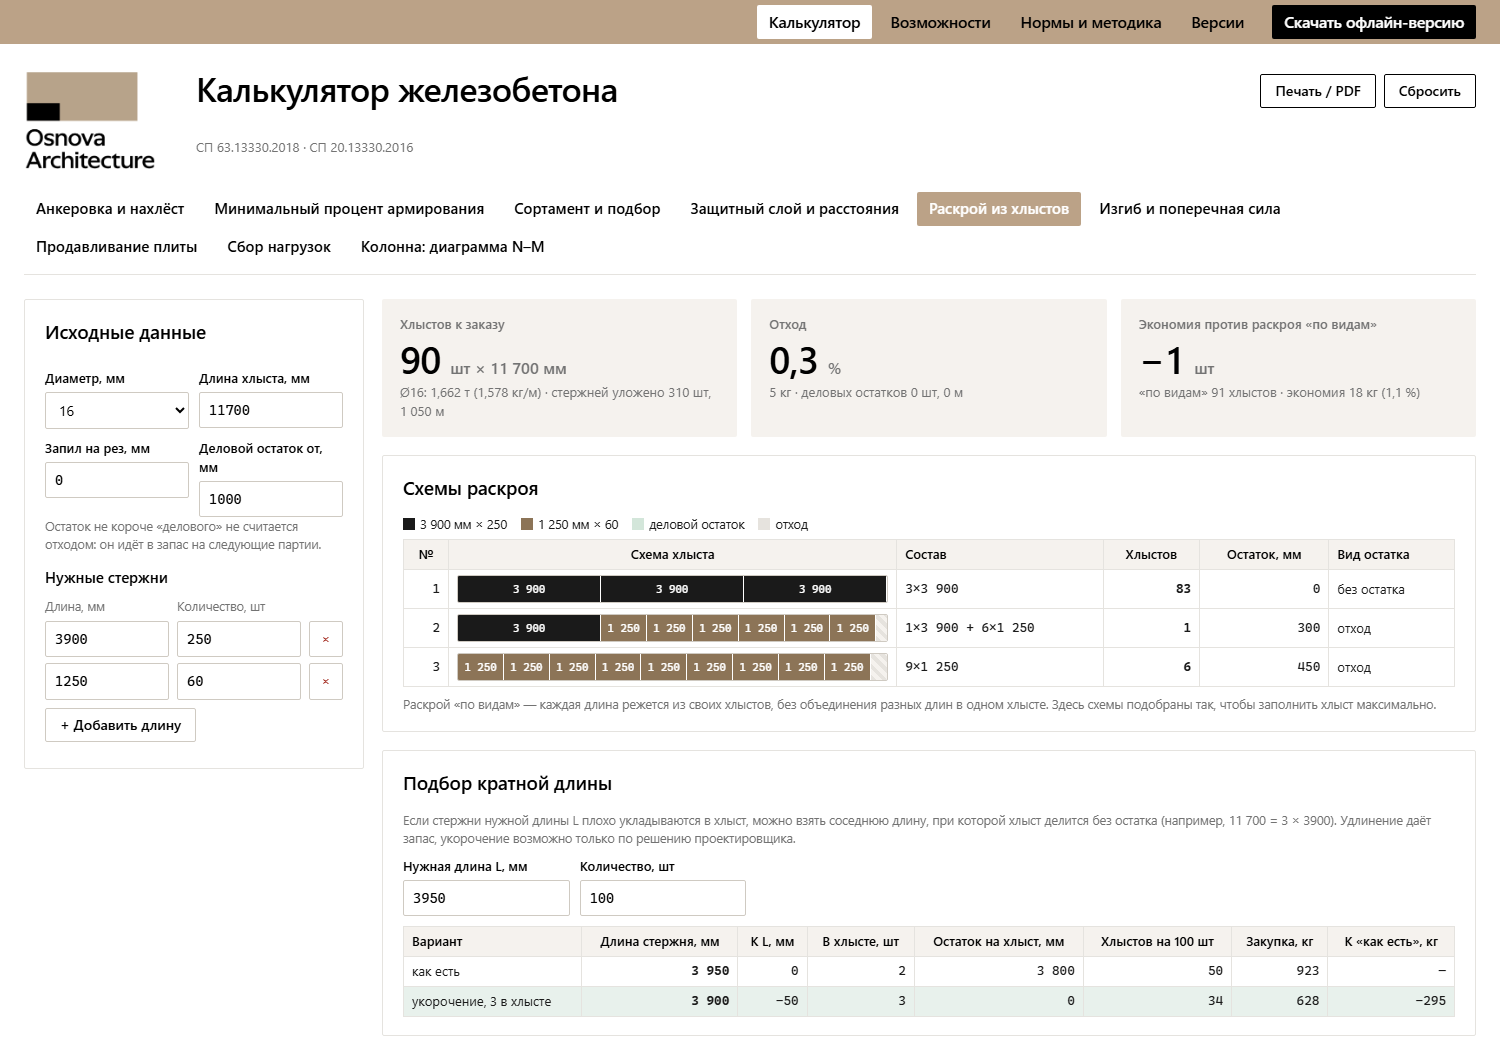This screenshot has height=1050, width=1500.
Task: Open the Калькулятор top menu item
Action: (814, 22)
